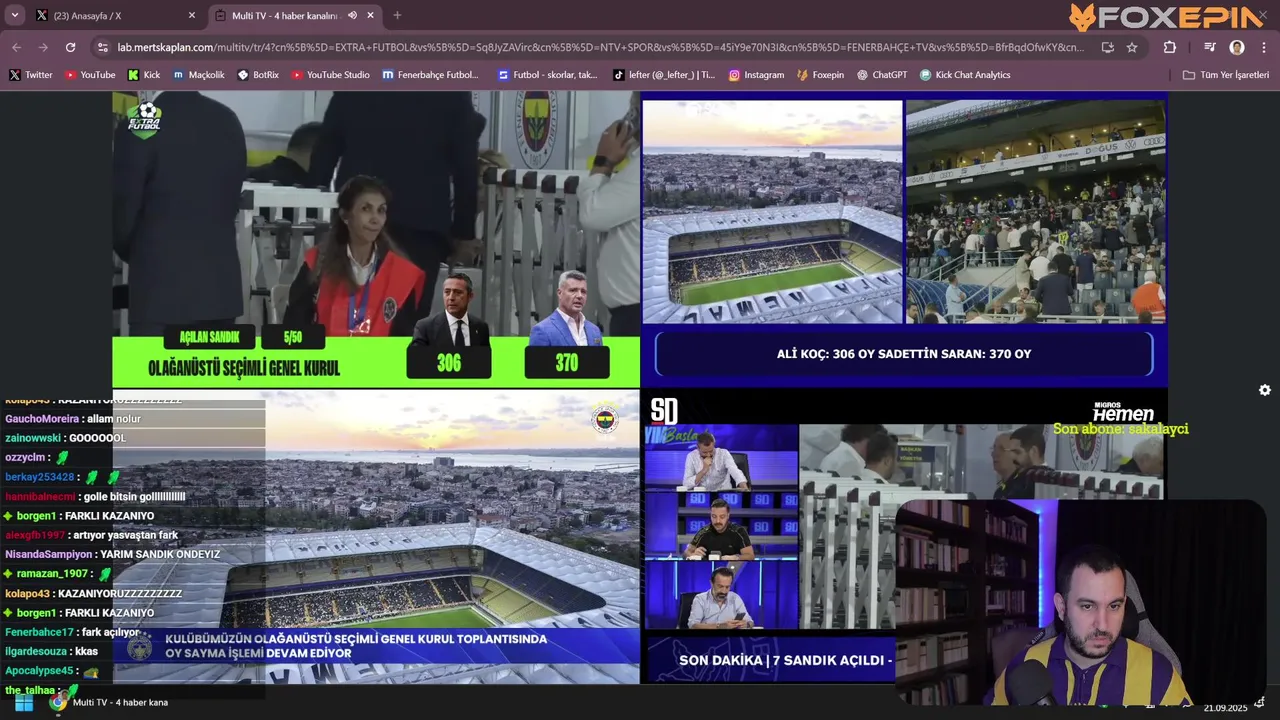The width and height of the screenshot is (1280, 720).
Task: Open the YouTube bookmark
Action: 90,75
